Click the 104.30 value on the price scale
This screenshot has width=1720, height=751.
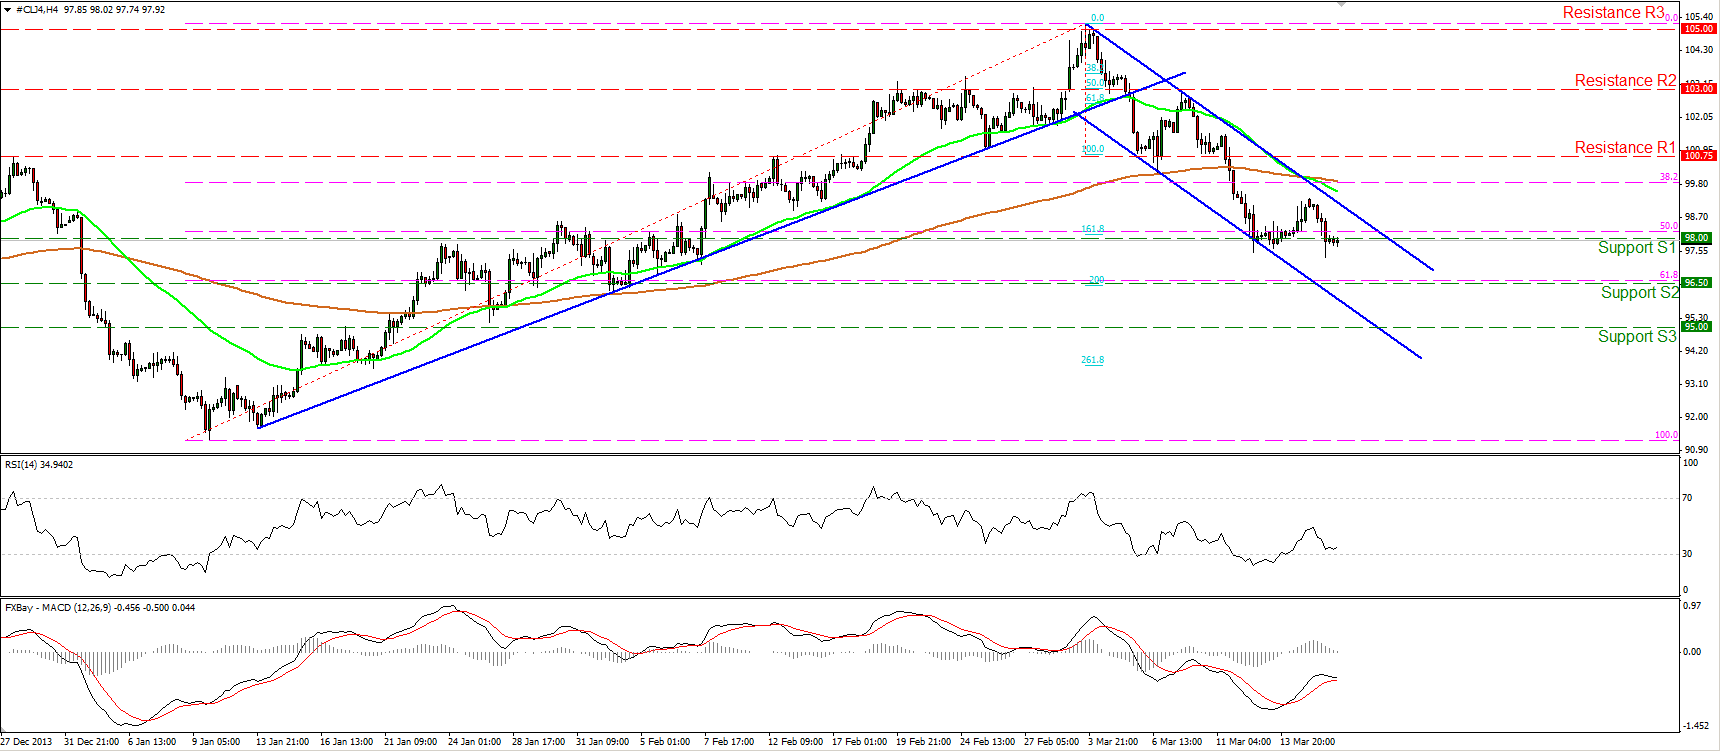click(1698, 49)
